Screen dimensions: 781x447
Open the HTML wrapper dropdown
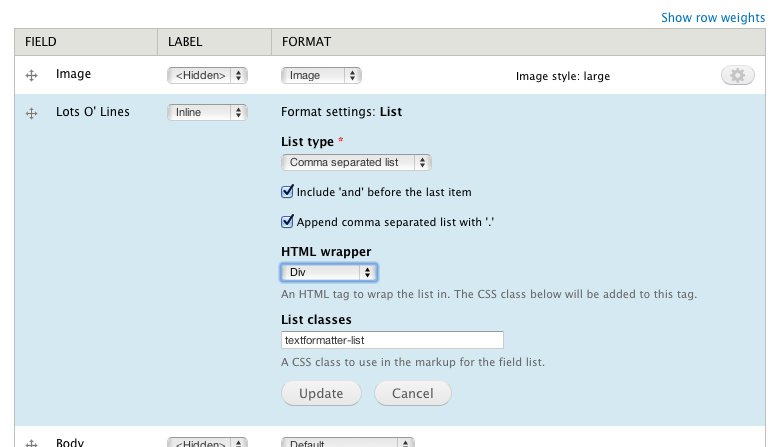pyautogui.click(x=329, y=272)
